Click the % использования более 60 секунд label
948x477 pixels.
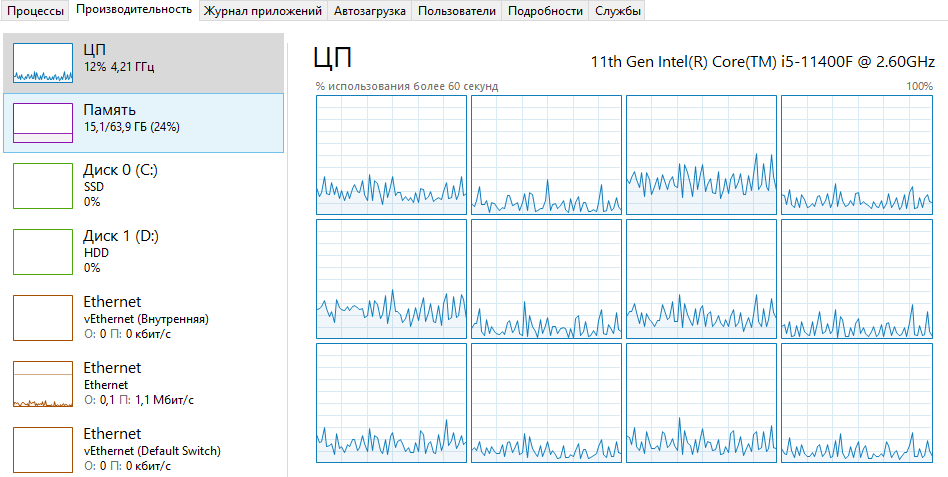(406, 86)
